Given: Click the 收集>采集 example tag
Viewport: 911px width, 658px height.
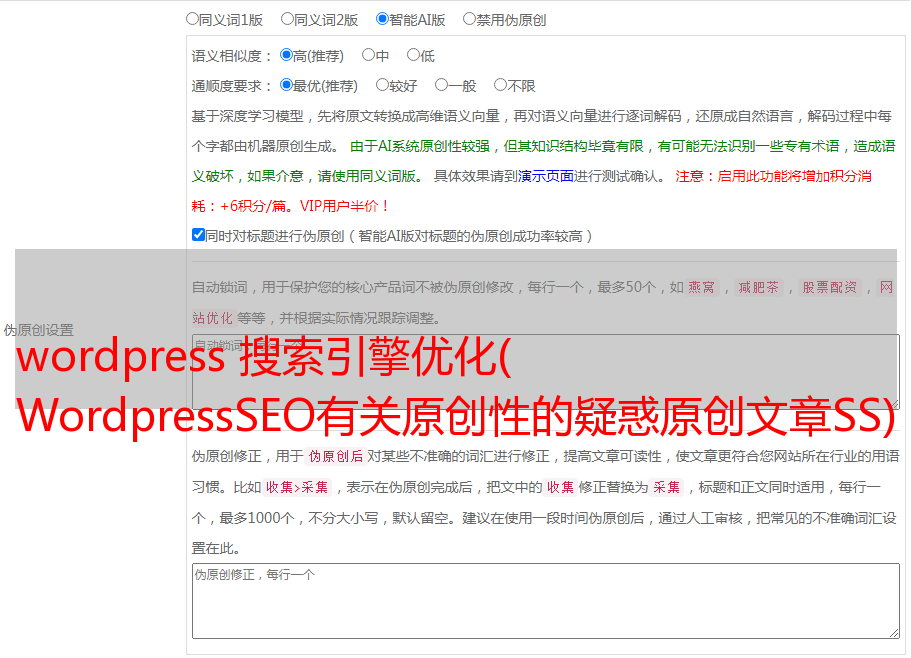Looking at the screenshot, I should (297, 487).
